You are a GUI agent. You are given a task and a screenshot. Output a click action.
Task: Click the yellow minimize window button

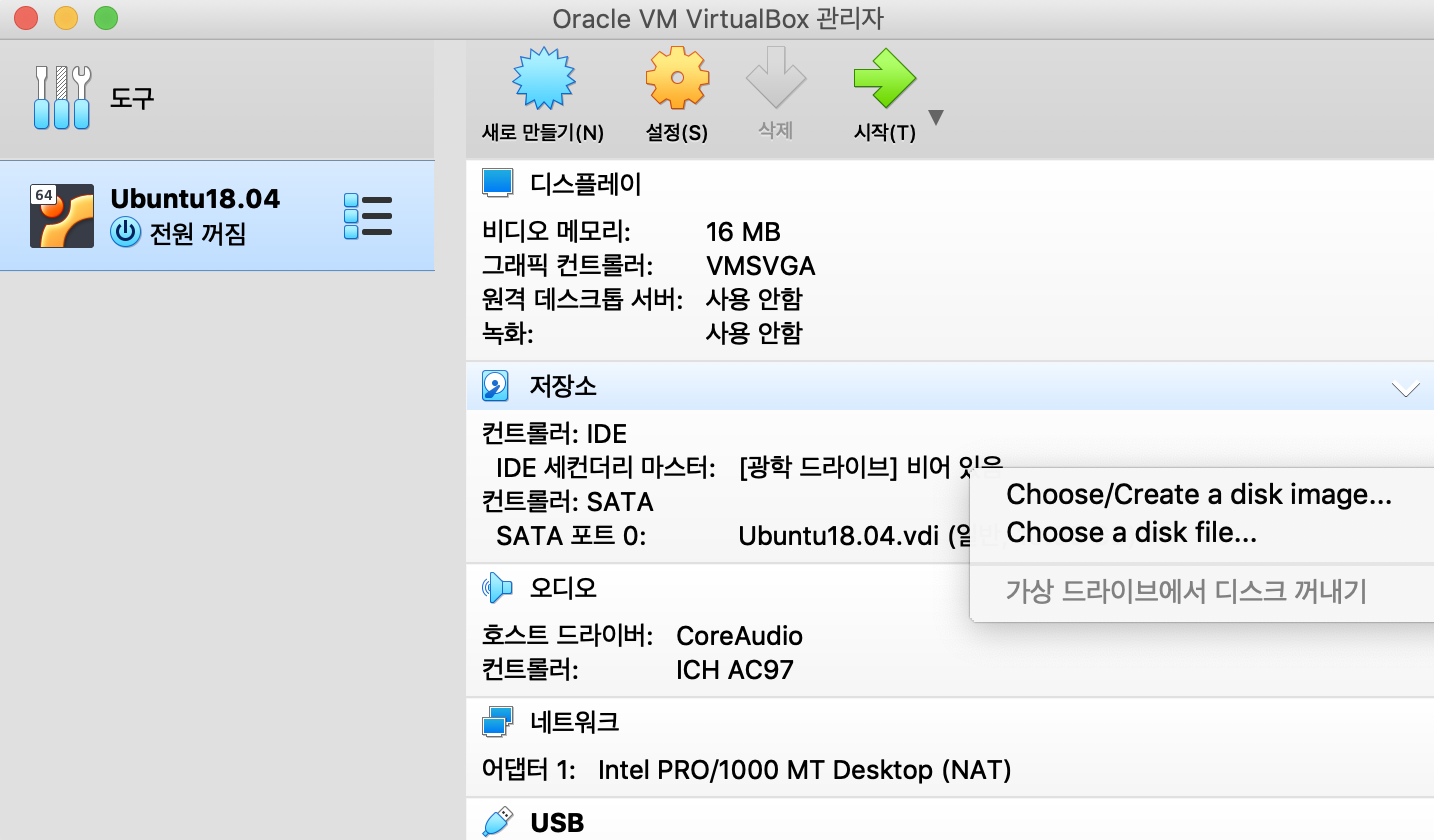pyautogui.click(x=66, y=17)
